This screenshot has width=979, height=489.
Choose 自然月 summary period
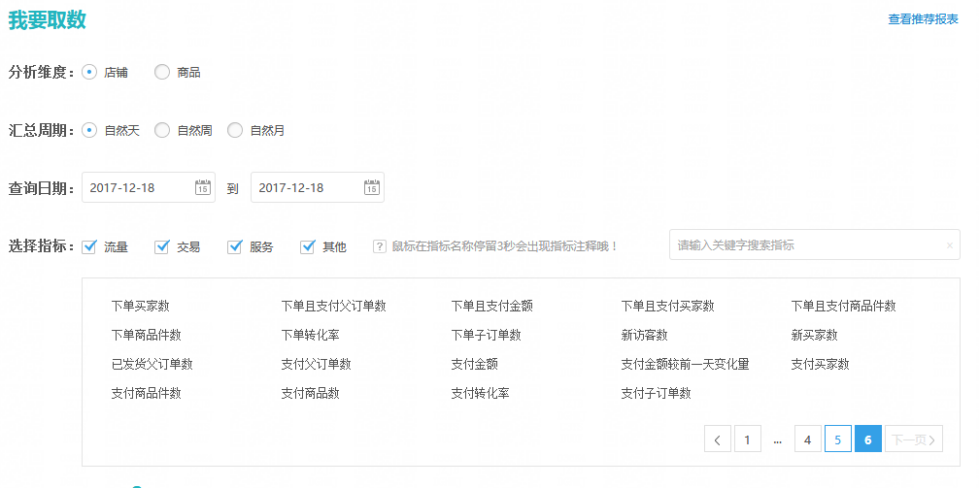pyautogui.click(x=235, y=131)
